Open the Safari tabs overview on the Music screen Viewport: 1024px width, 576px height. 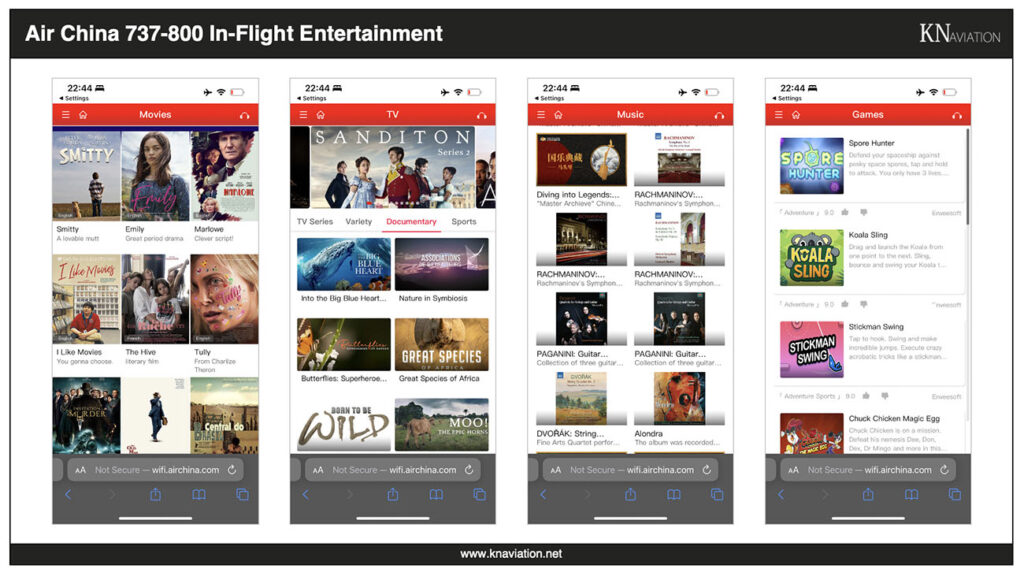coord(717,495)
